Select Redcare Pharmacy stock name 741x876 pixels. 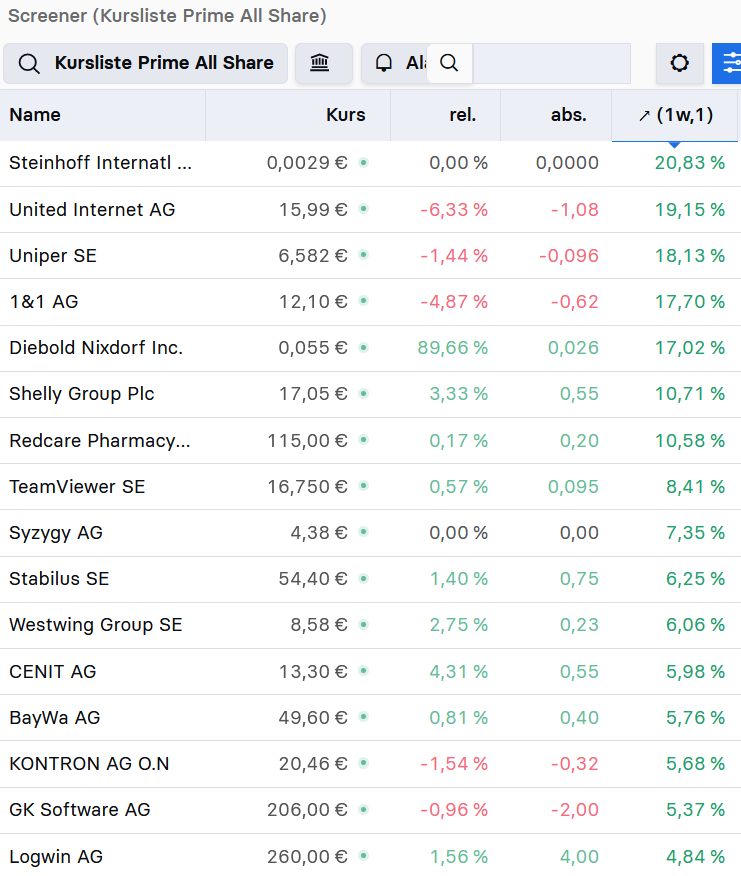[x=100, y=440]
